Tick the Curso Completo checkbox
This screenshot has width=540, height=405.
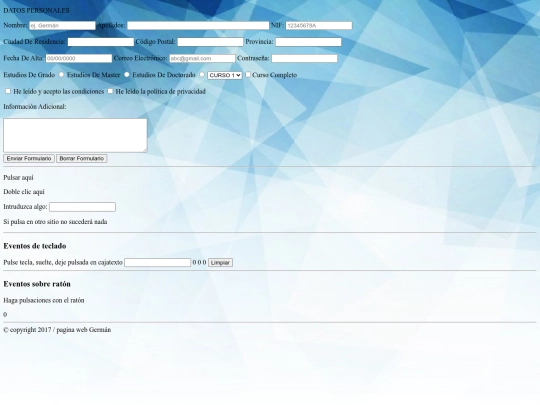[x=248, y=74]
